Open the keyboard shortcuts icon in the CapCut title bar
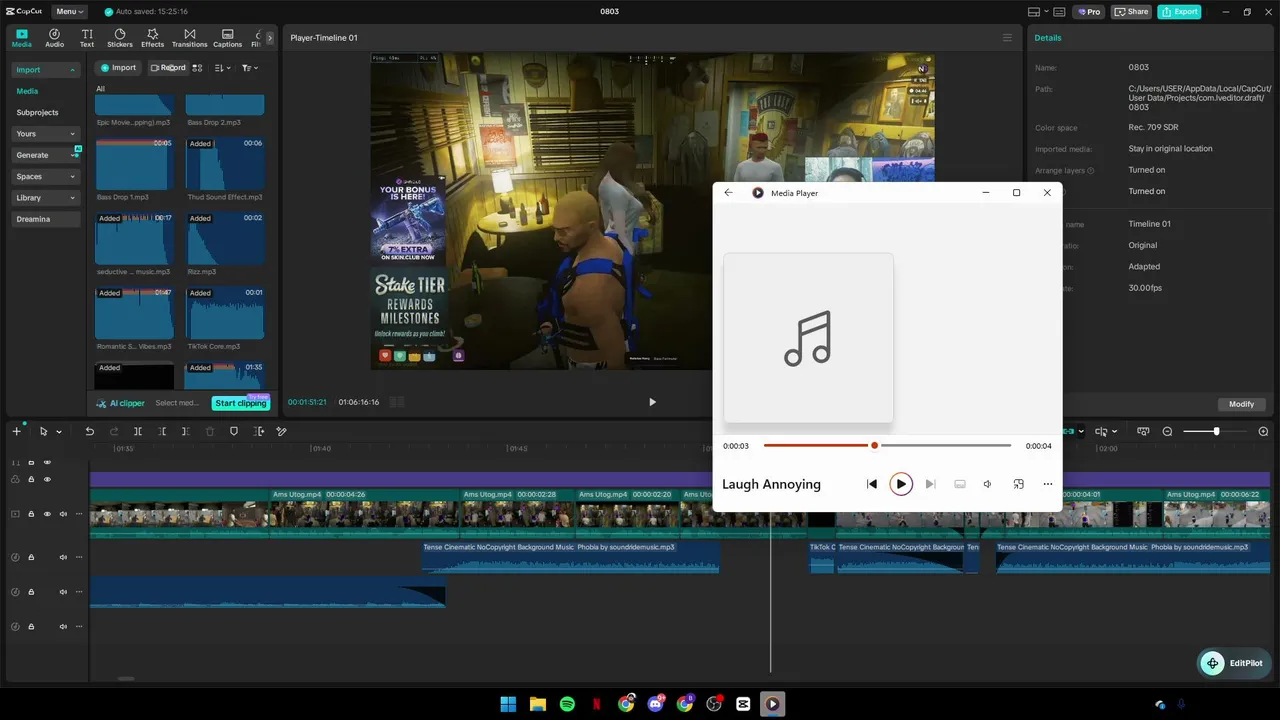Image resolution: width=1280 pixels, height=720 pixels. tap(1058, 12)
